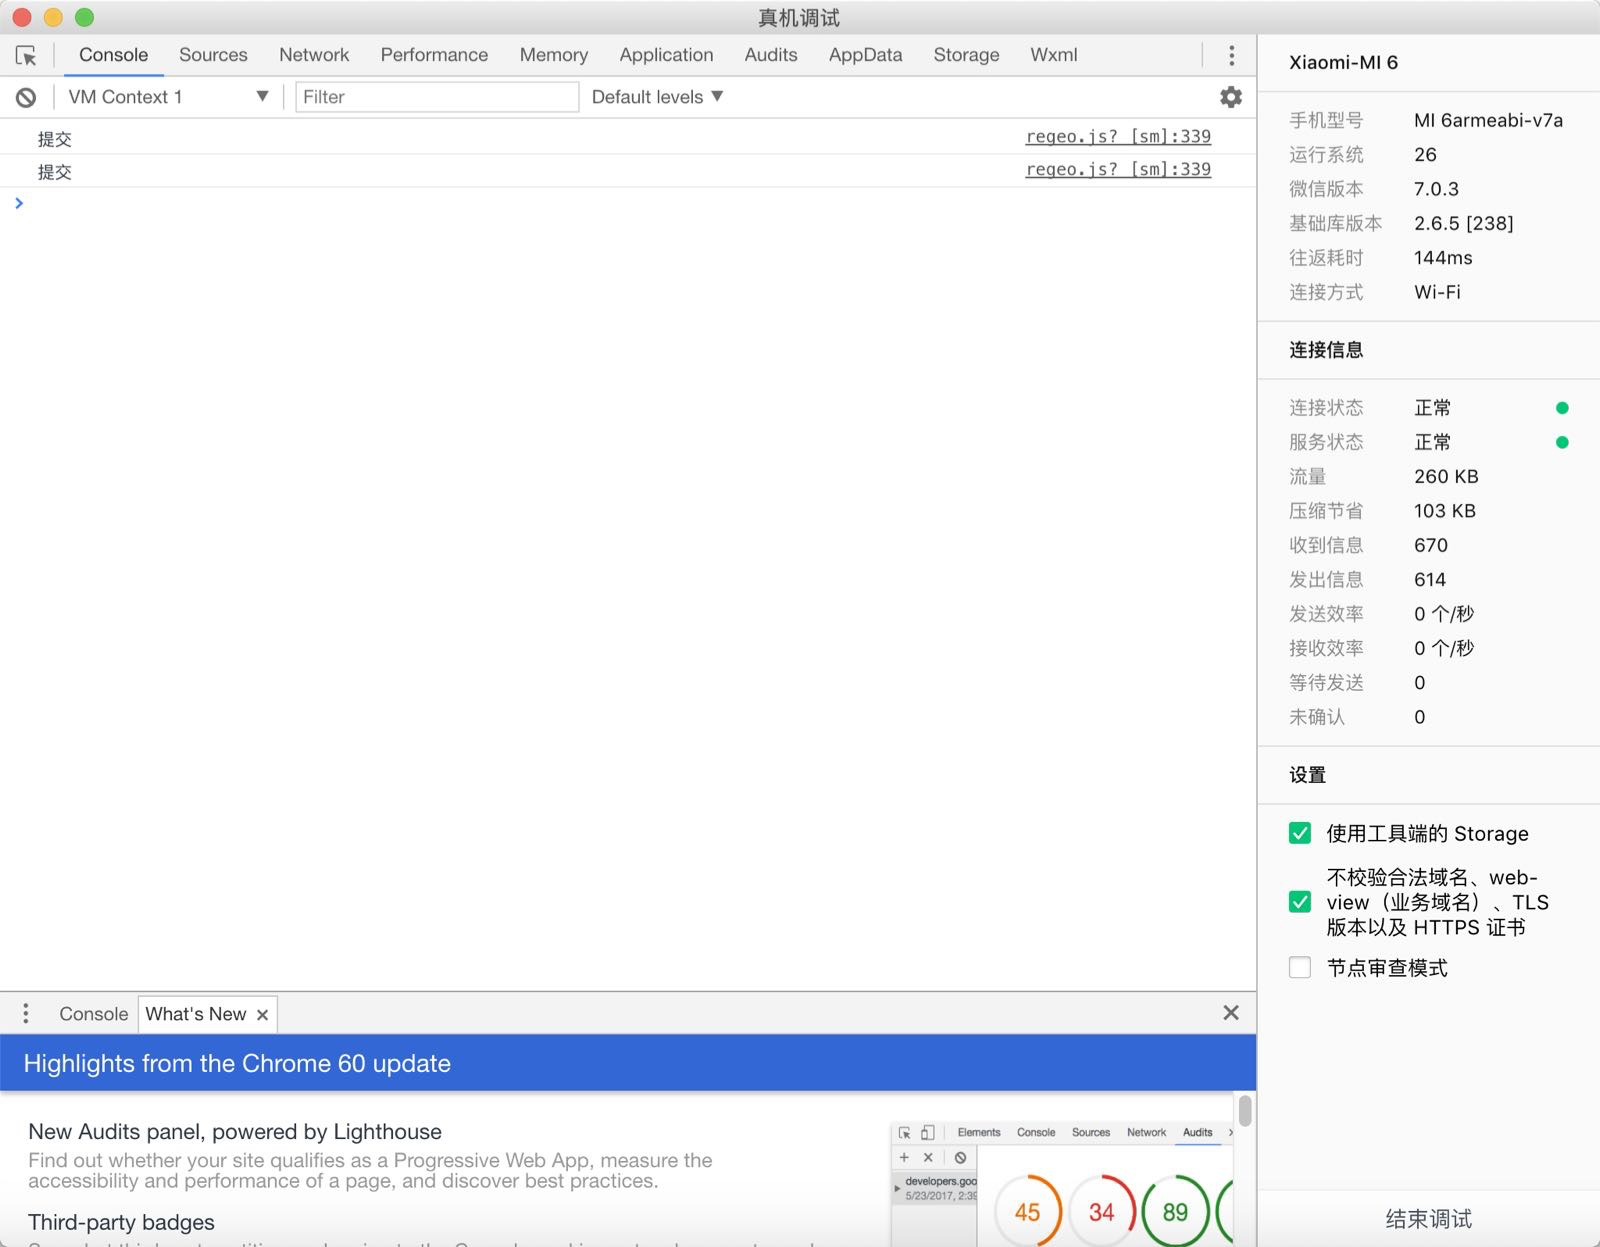1600x1247 pixels.
Task: Click the 'MI 6armeabi-v7a' model value
Action: tap(1488, 120)
